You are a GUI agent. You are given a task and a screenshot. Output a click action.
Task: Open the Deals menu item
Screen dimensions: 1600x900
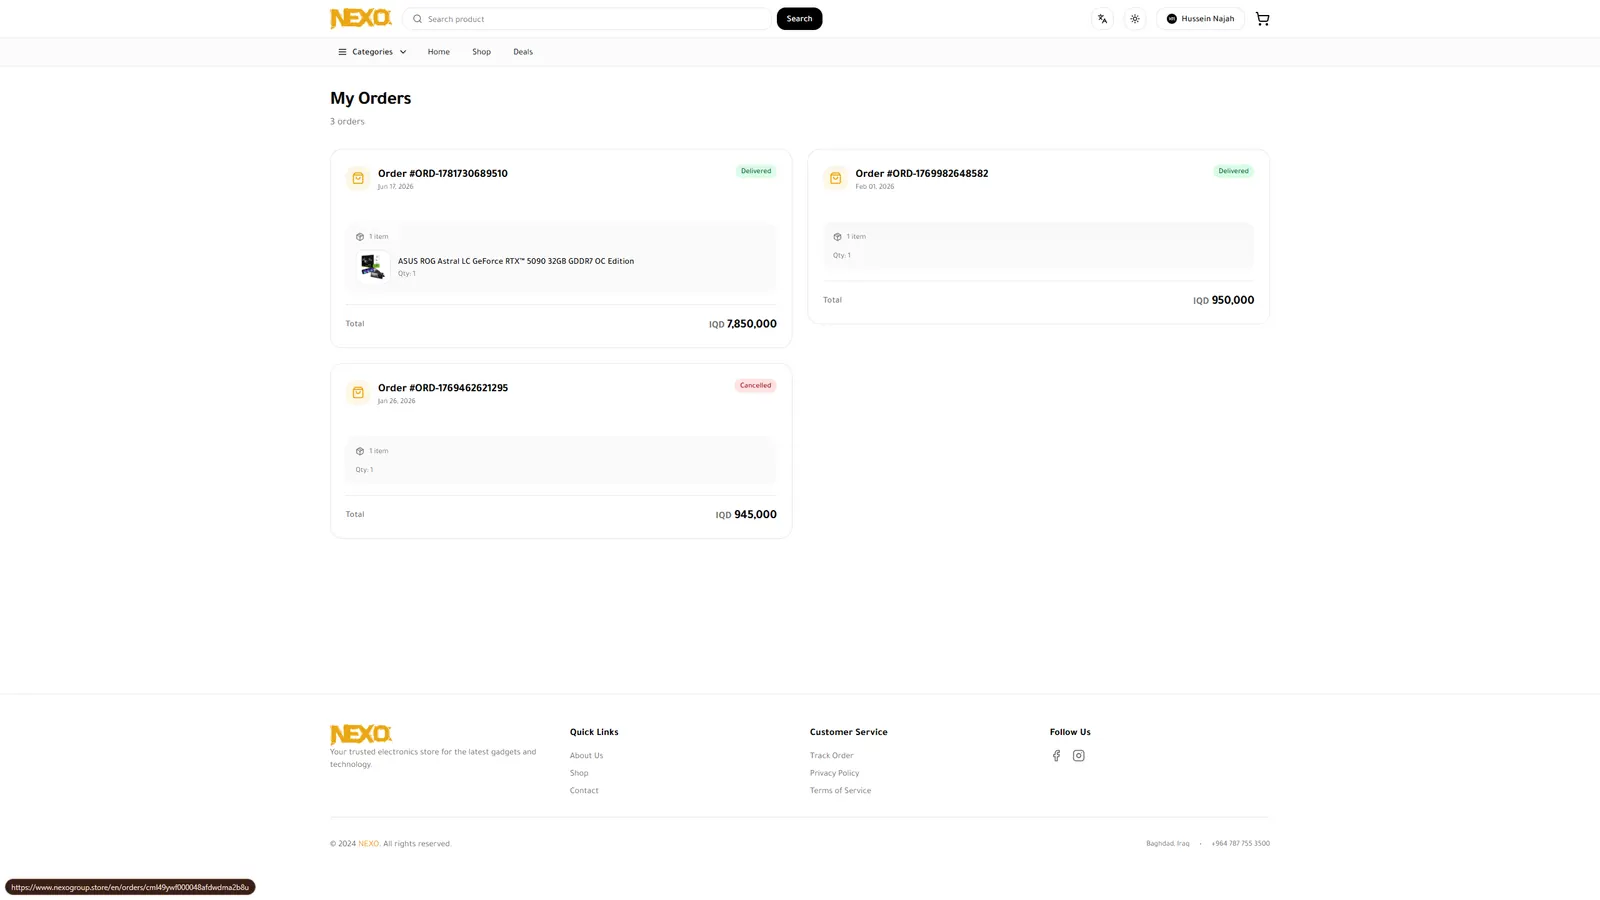click(x=523, y=52)
